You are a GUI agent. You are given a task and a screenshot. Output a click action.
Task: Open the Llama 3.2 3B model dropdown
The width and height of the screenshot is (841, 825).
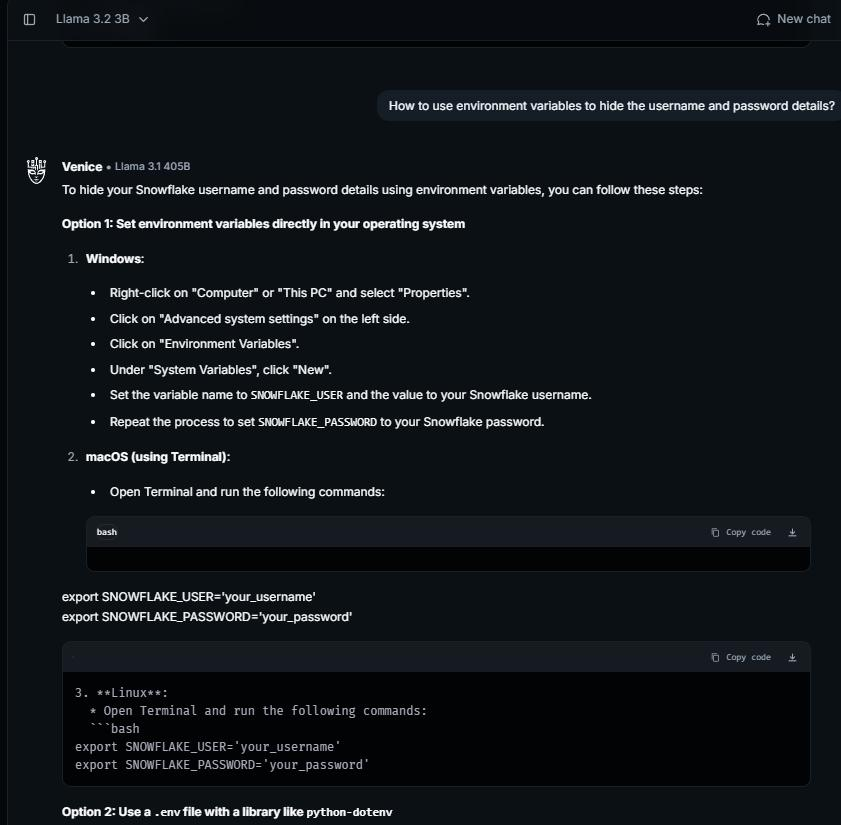click(102, 19)
